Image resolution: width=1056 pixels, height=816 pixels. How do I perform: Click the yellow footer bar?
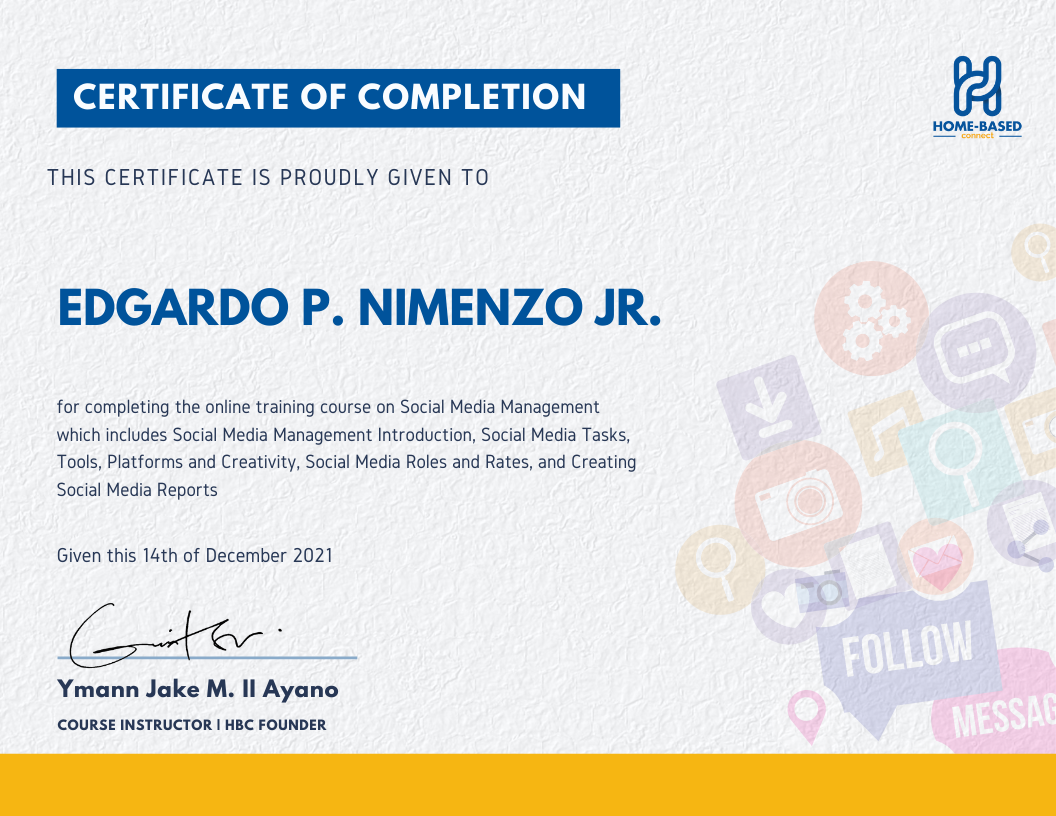point(528,784)
